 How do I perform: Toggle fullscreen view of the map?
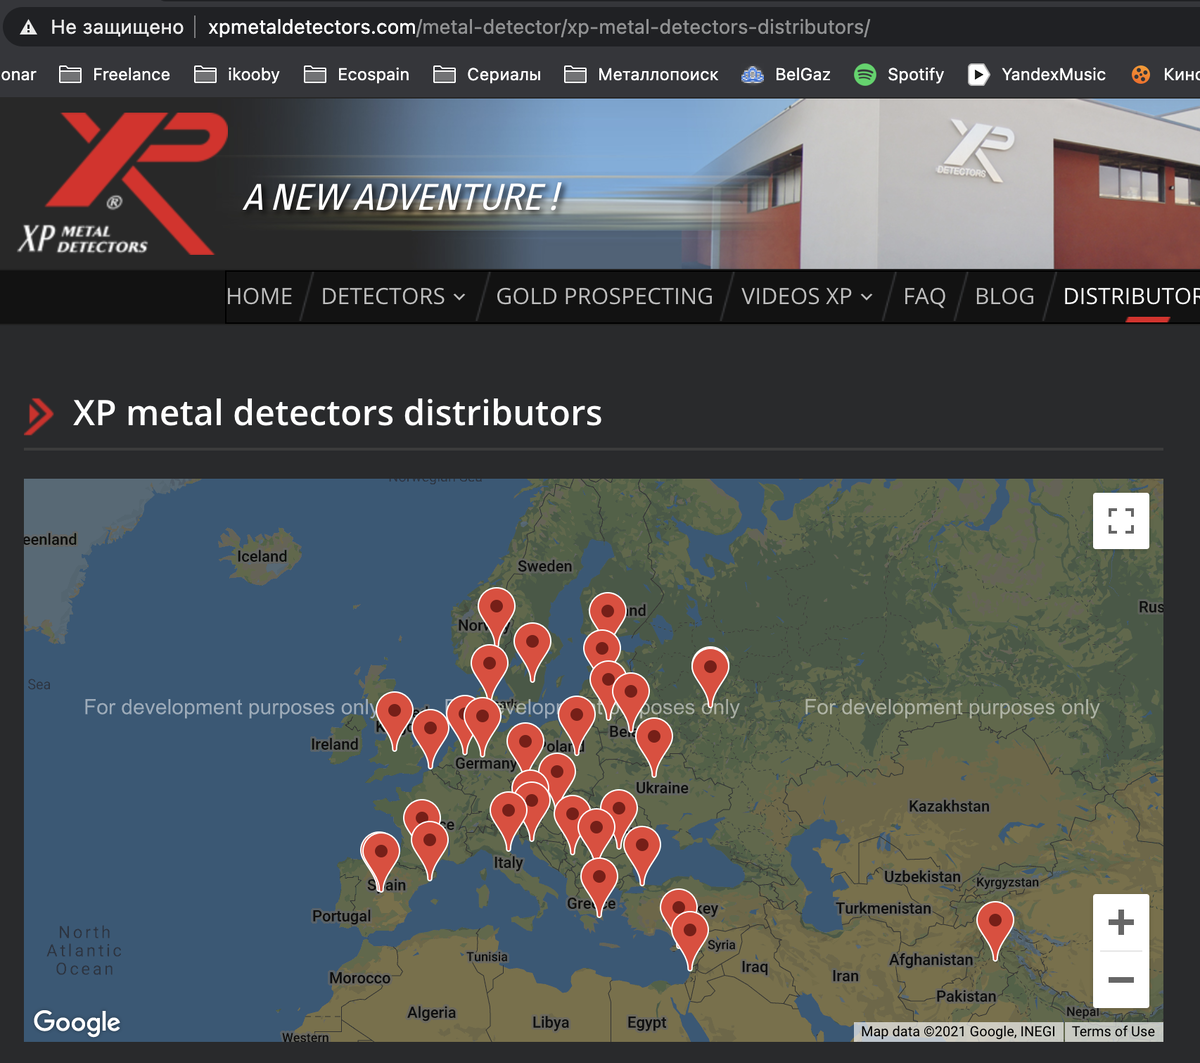pos(1121,521)
